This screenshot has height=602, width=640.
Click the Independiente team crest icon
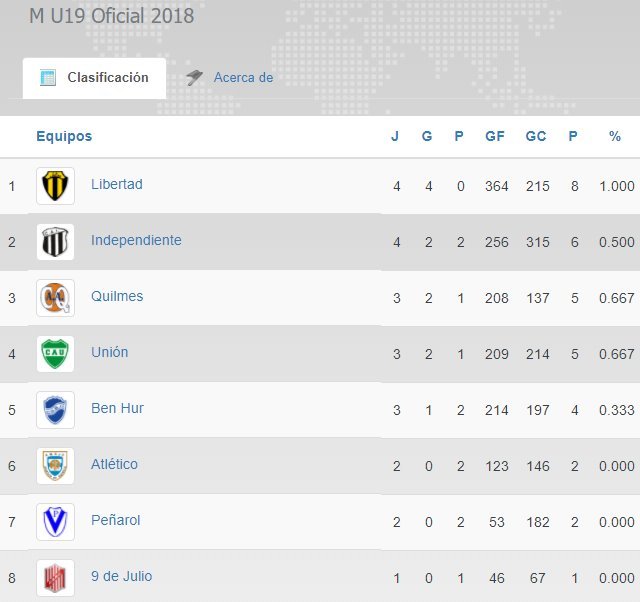(55, 242)
